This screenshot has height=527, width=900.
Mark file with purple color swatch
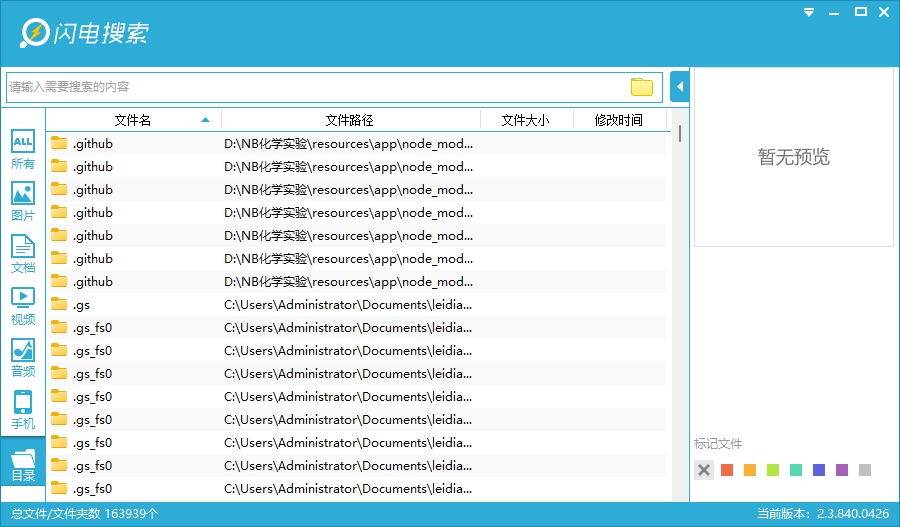842,470
